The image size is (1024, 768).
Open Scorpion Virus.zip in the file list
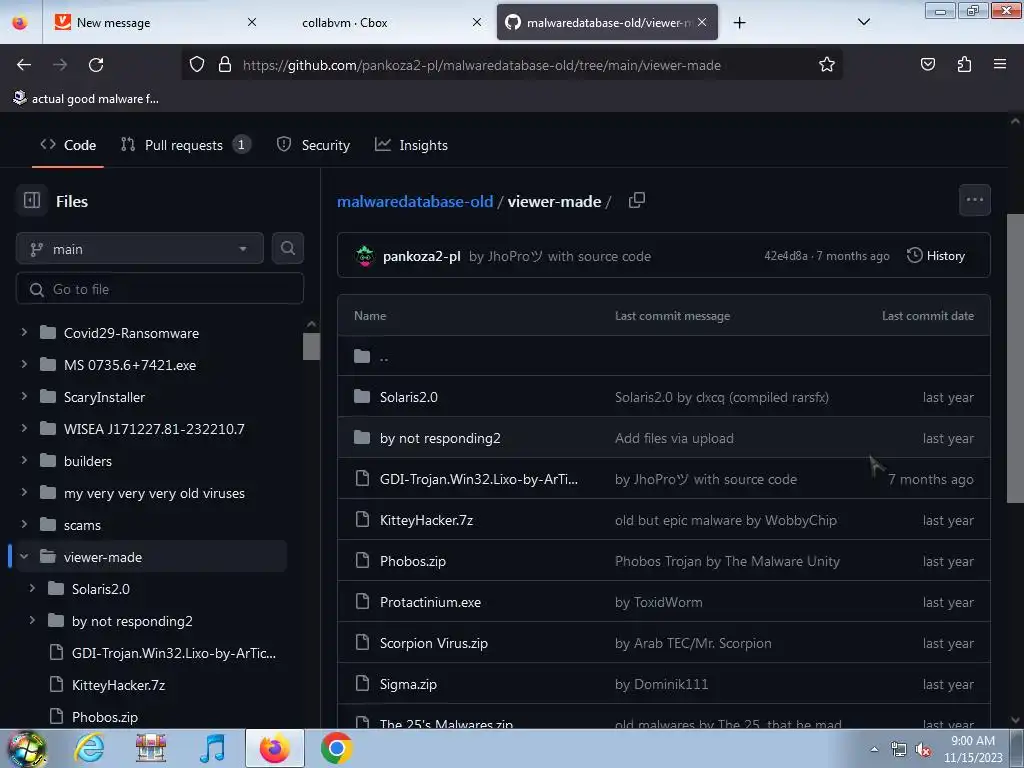tap(434, 643)
